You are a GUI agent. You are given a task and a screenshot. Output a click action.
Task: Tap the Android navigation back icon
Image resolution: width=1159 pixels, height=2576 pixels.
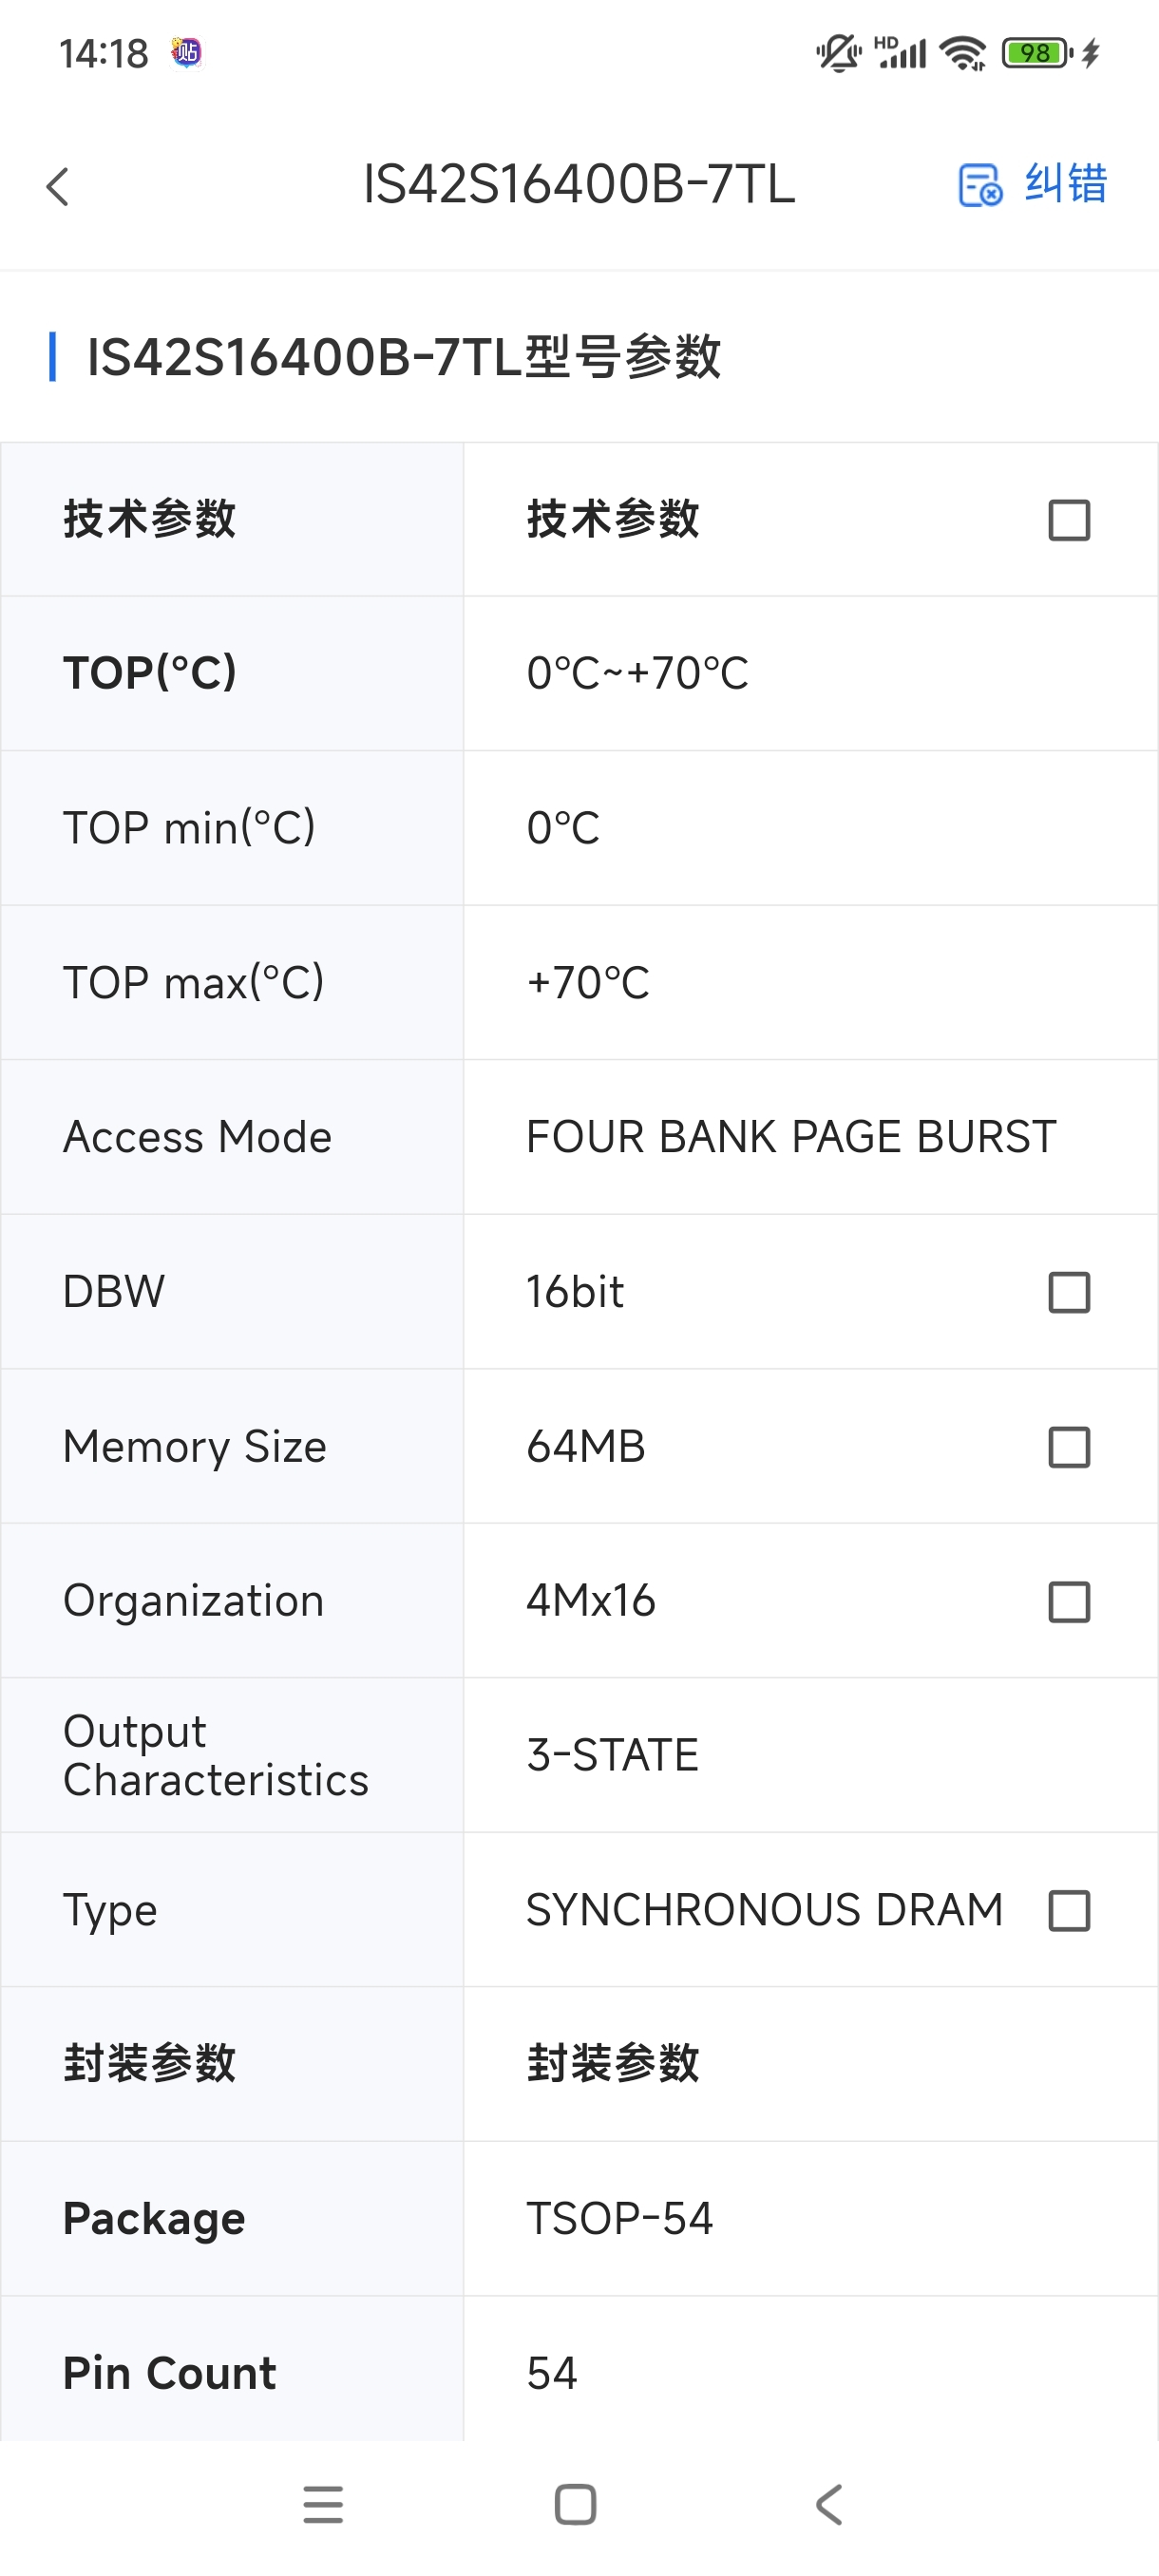pos(829,2505)
